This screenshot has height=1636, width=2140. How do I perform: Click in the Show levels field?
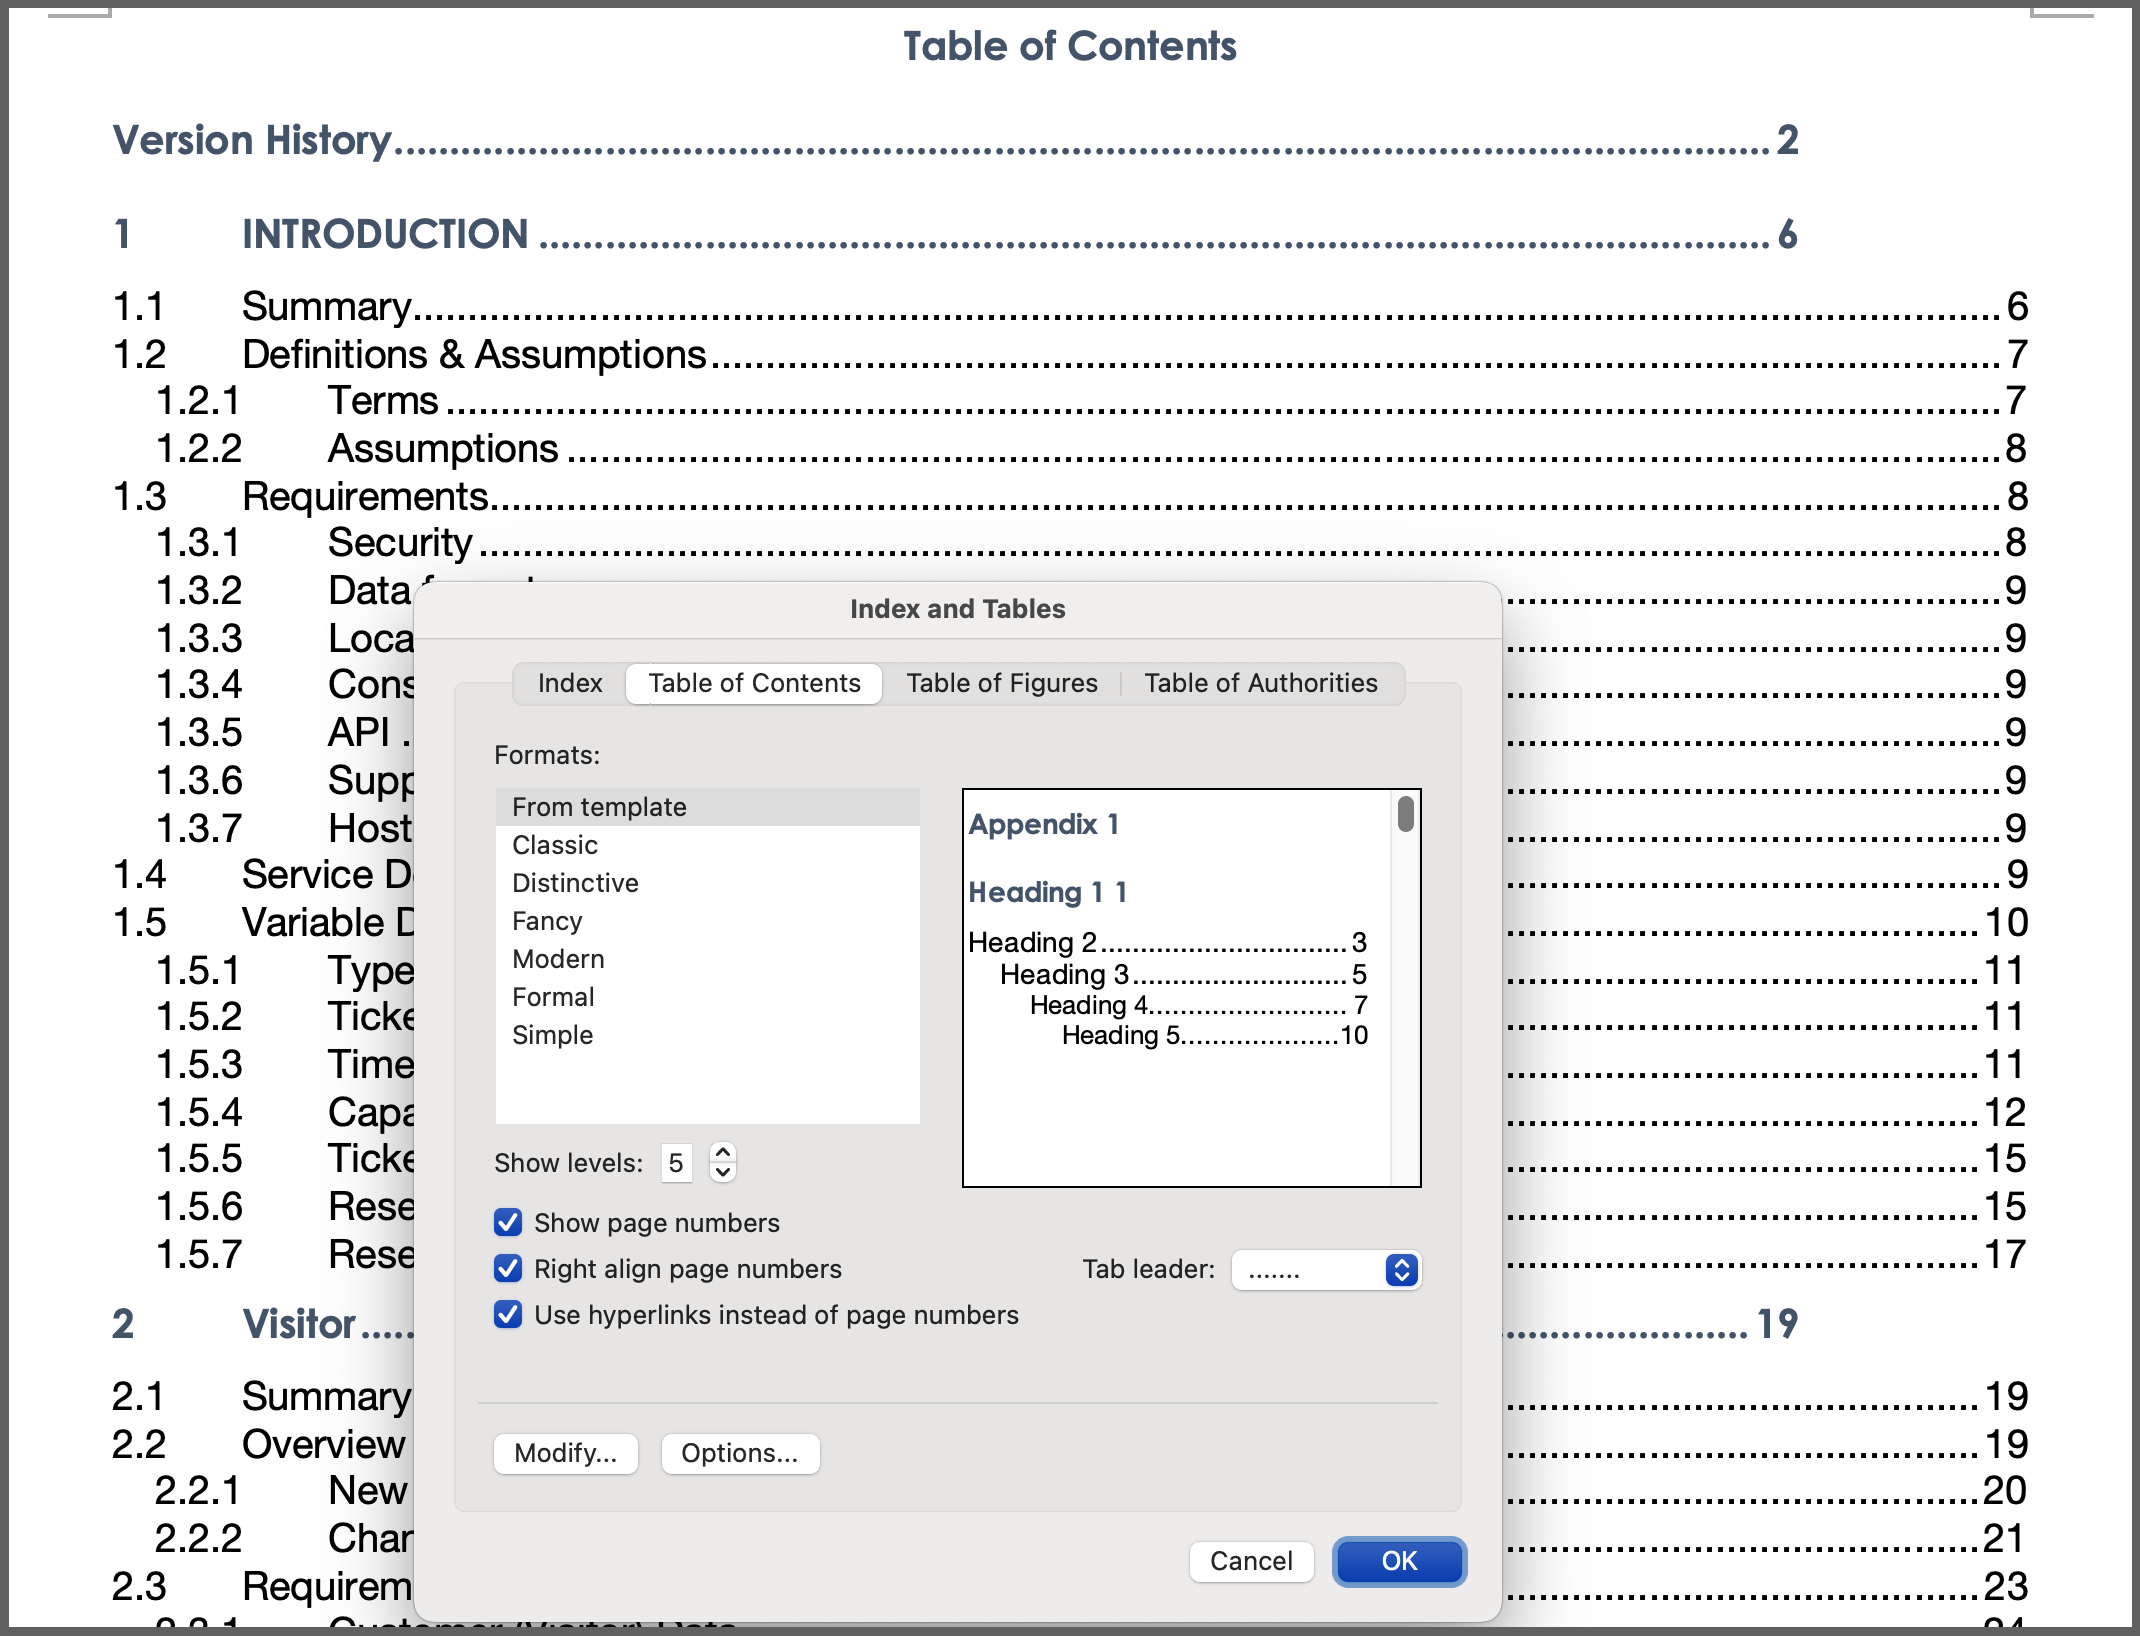(676, 1163)
